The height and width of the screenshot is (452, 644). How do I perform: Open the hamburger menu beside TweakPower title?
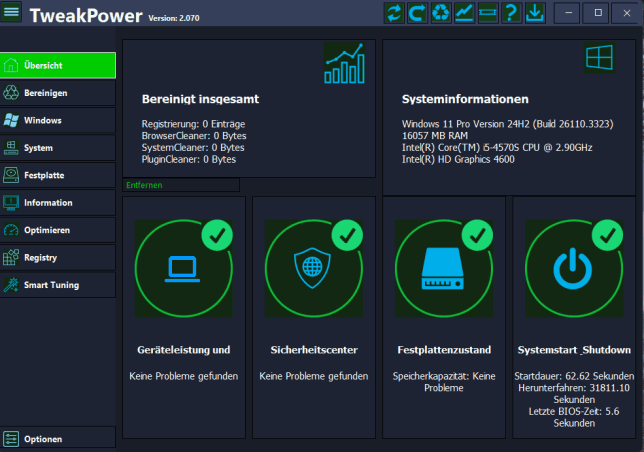pyautogui.click(x=12, y=13)
